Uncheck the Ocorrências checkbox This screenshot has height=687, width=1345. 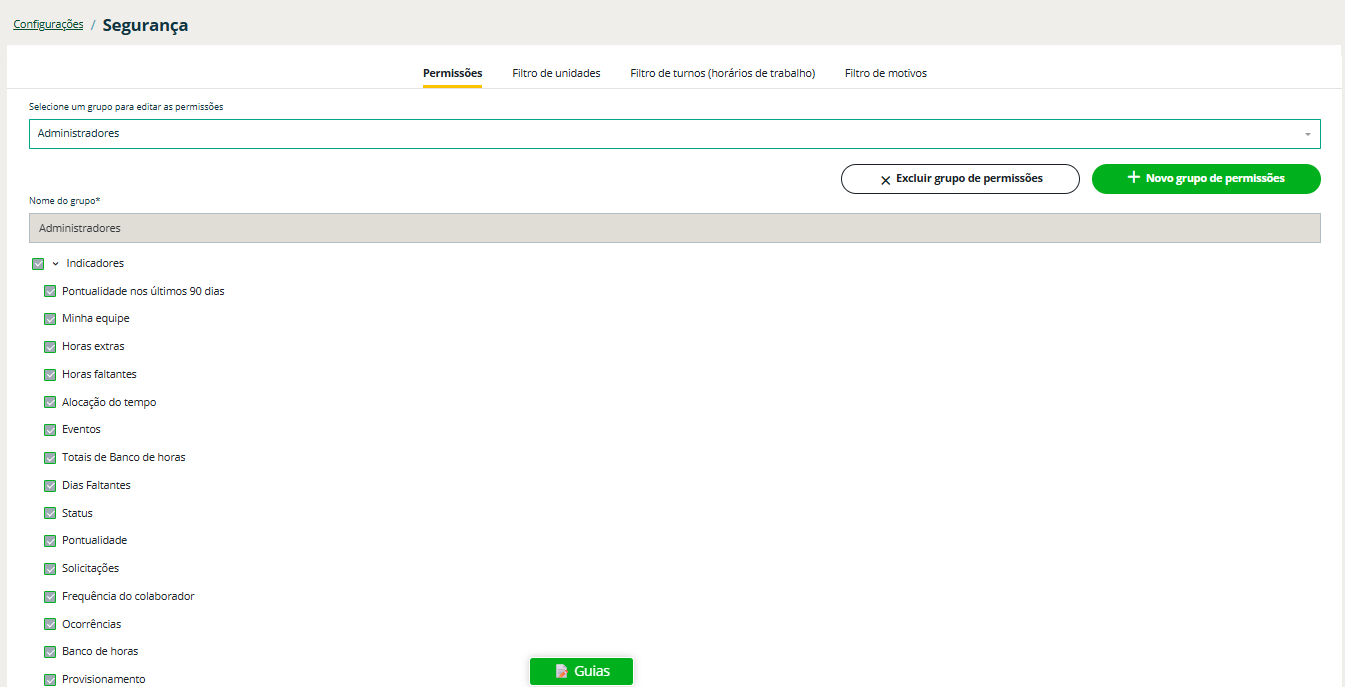coord(50,625)
